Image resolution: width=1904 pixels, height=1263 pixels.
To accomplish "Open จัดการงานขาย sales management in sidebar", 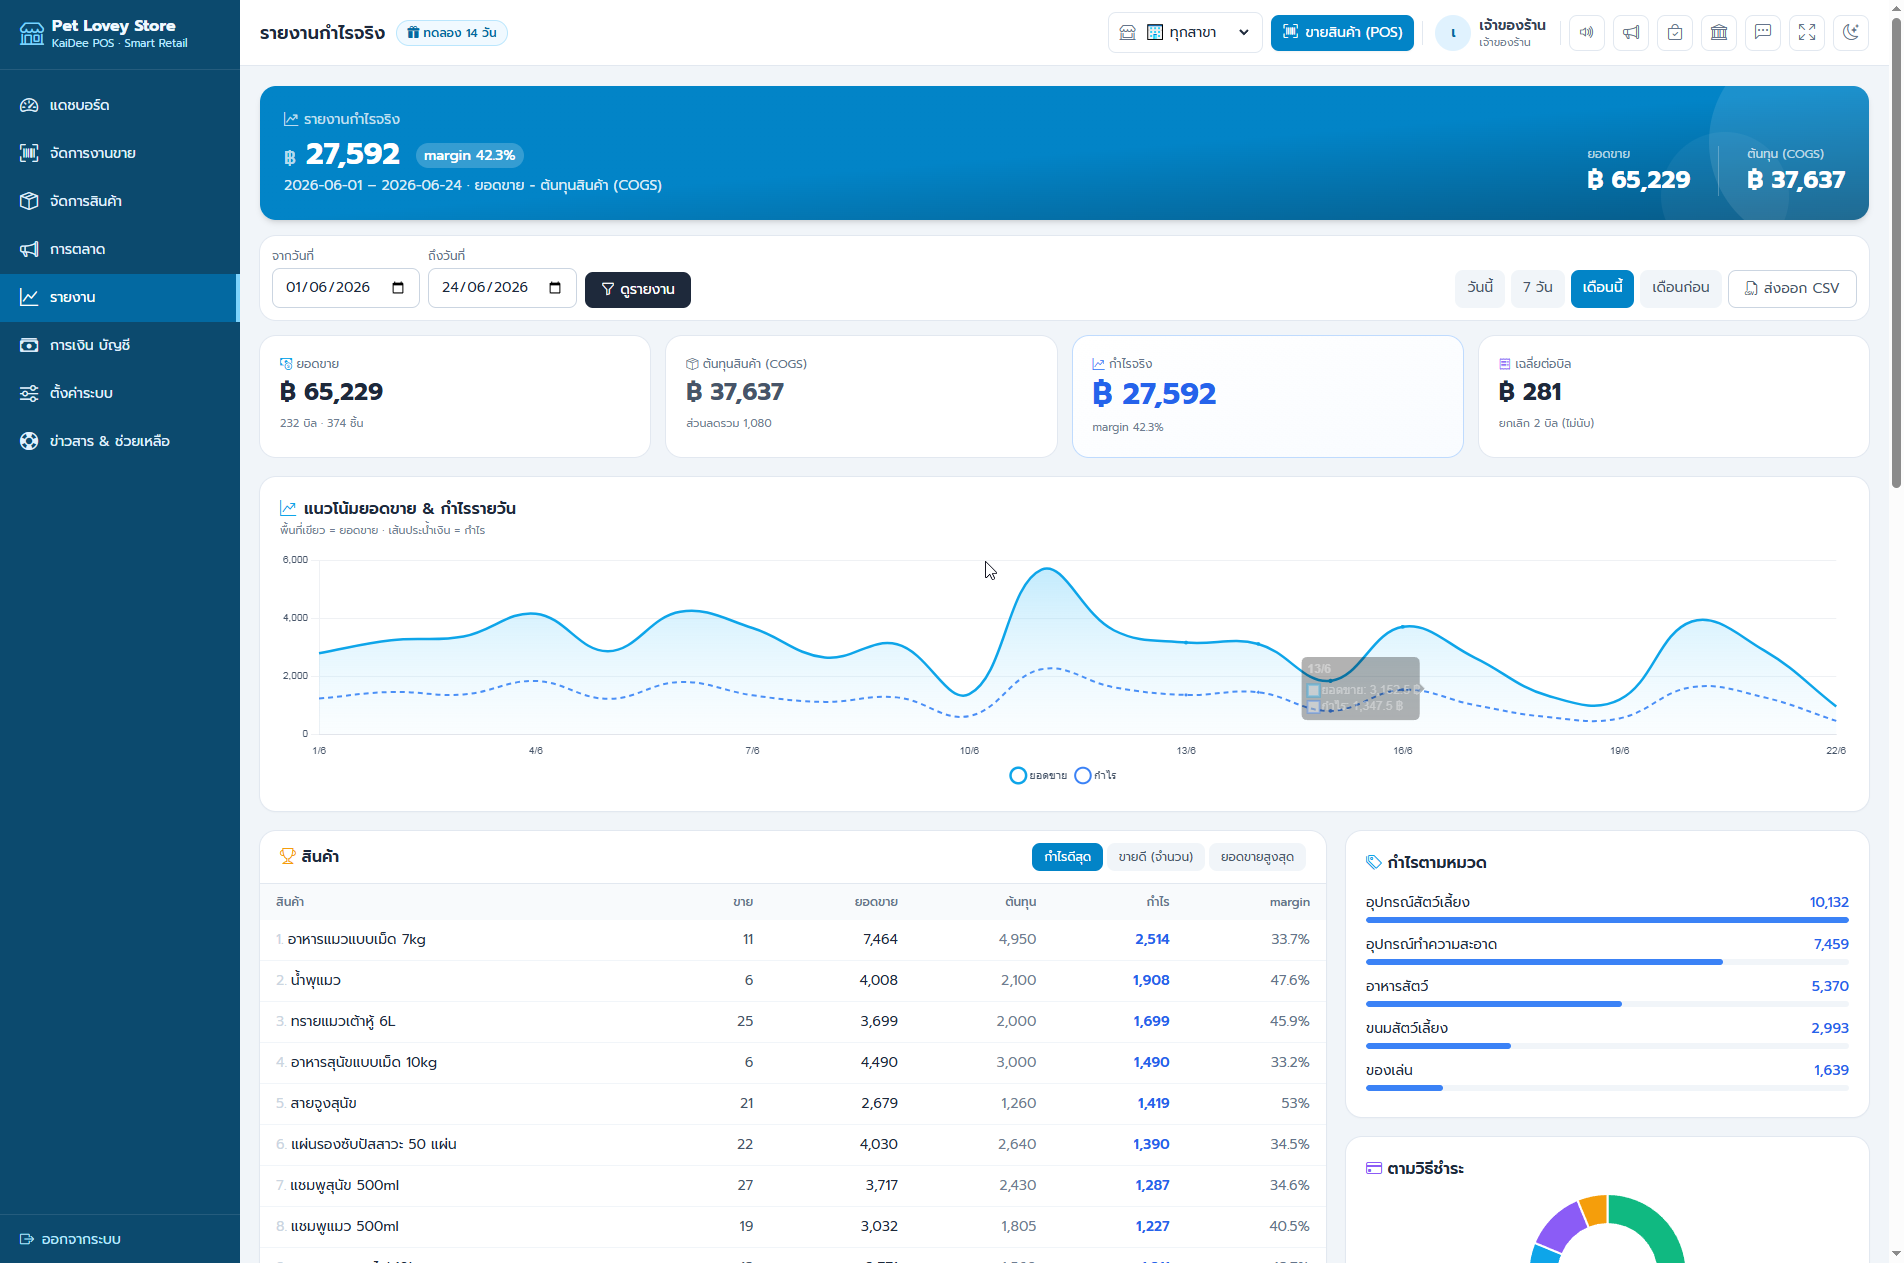I will coord(119,153).
